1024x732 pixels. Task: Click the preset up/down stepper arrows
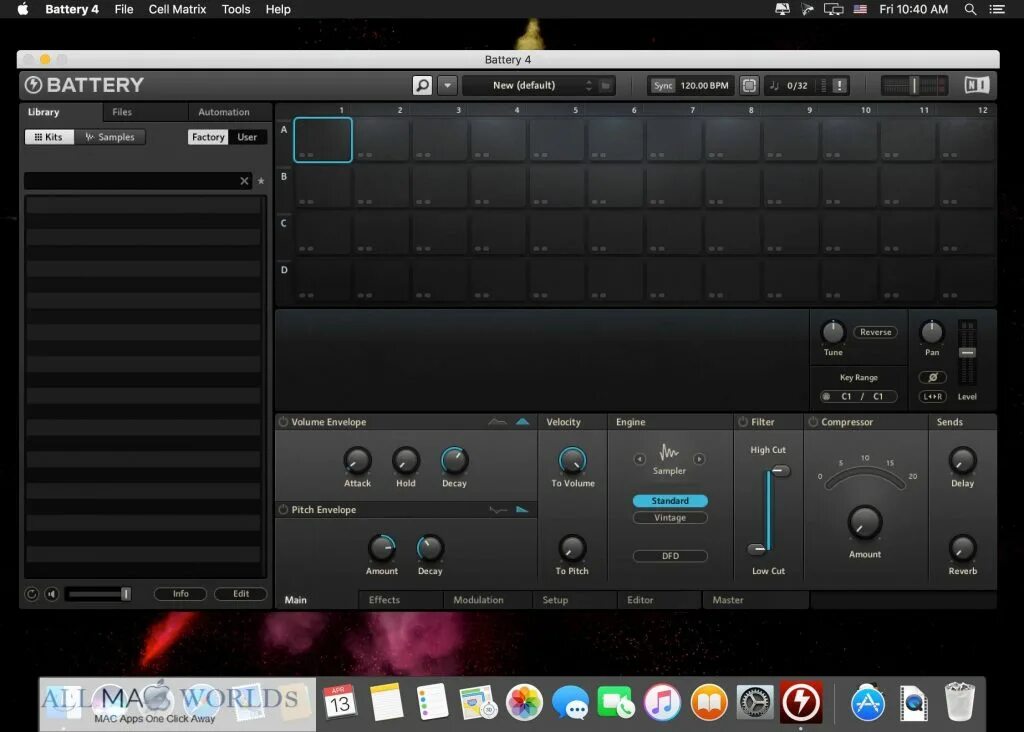coord(588,85)
